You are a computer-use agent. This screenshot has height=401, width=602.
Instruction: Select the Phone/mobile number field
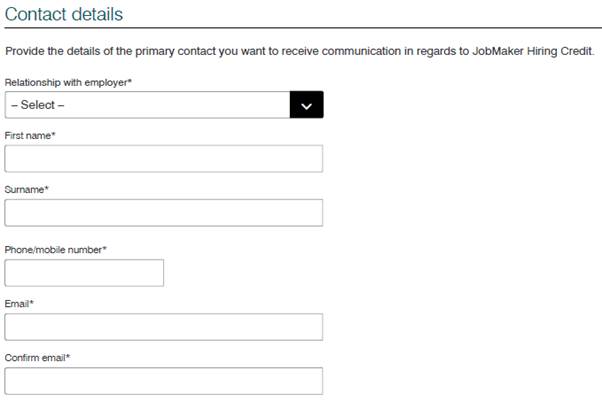(84, 273)
